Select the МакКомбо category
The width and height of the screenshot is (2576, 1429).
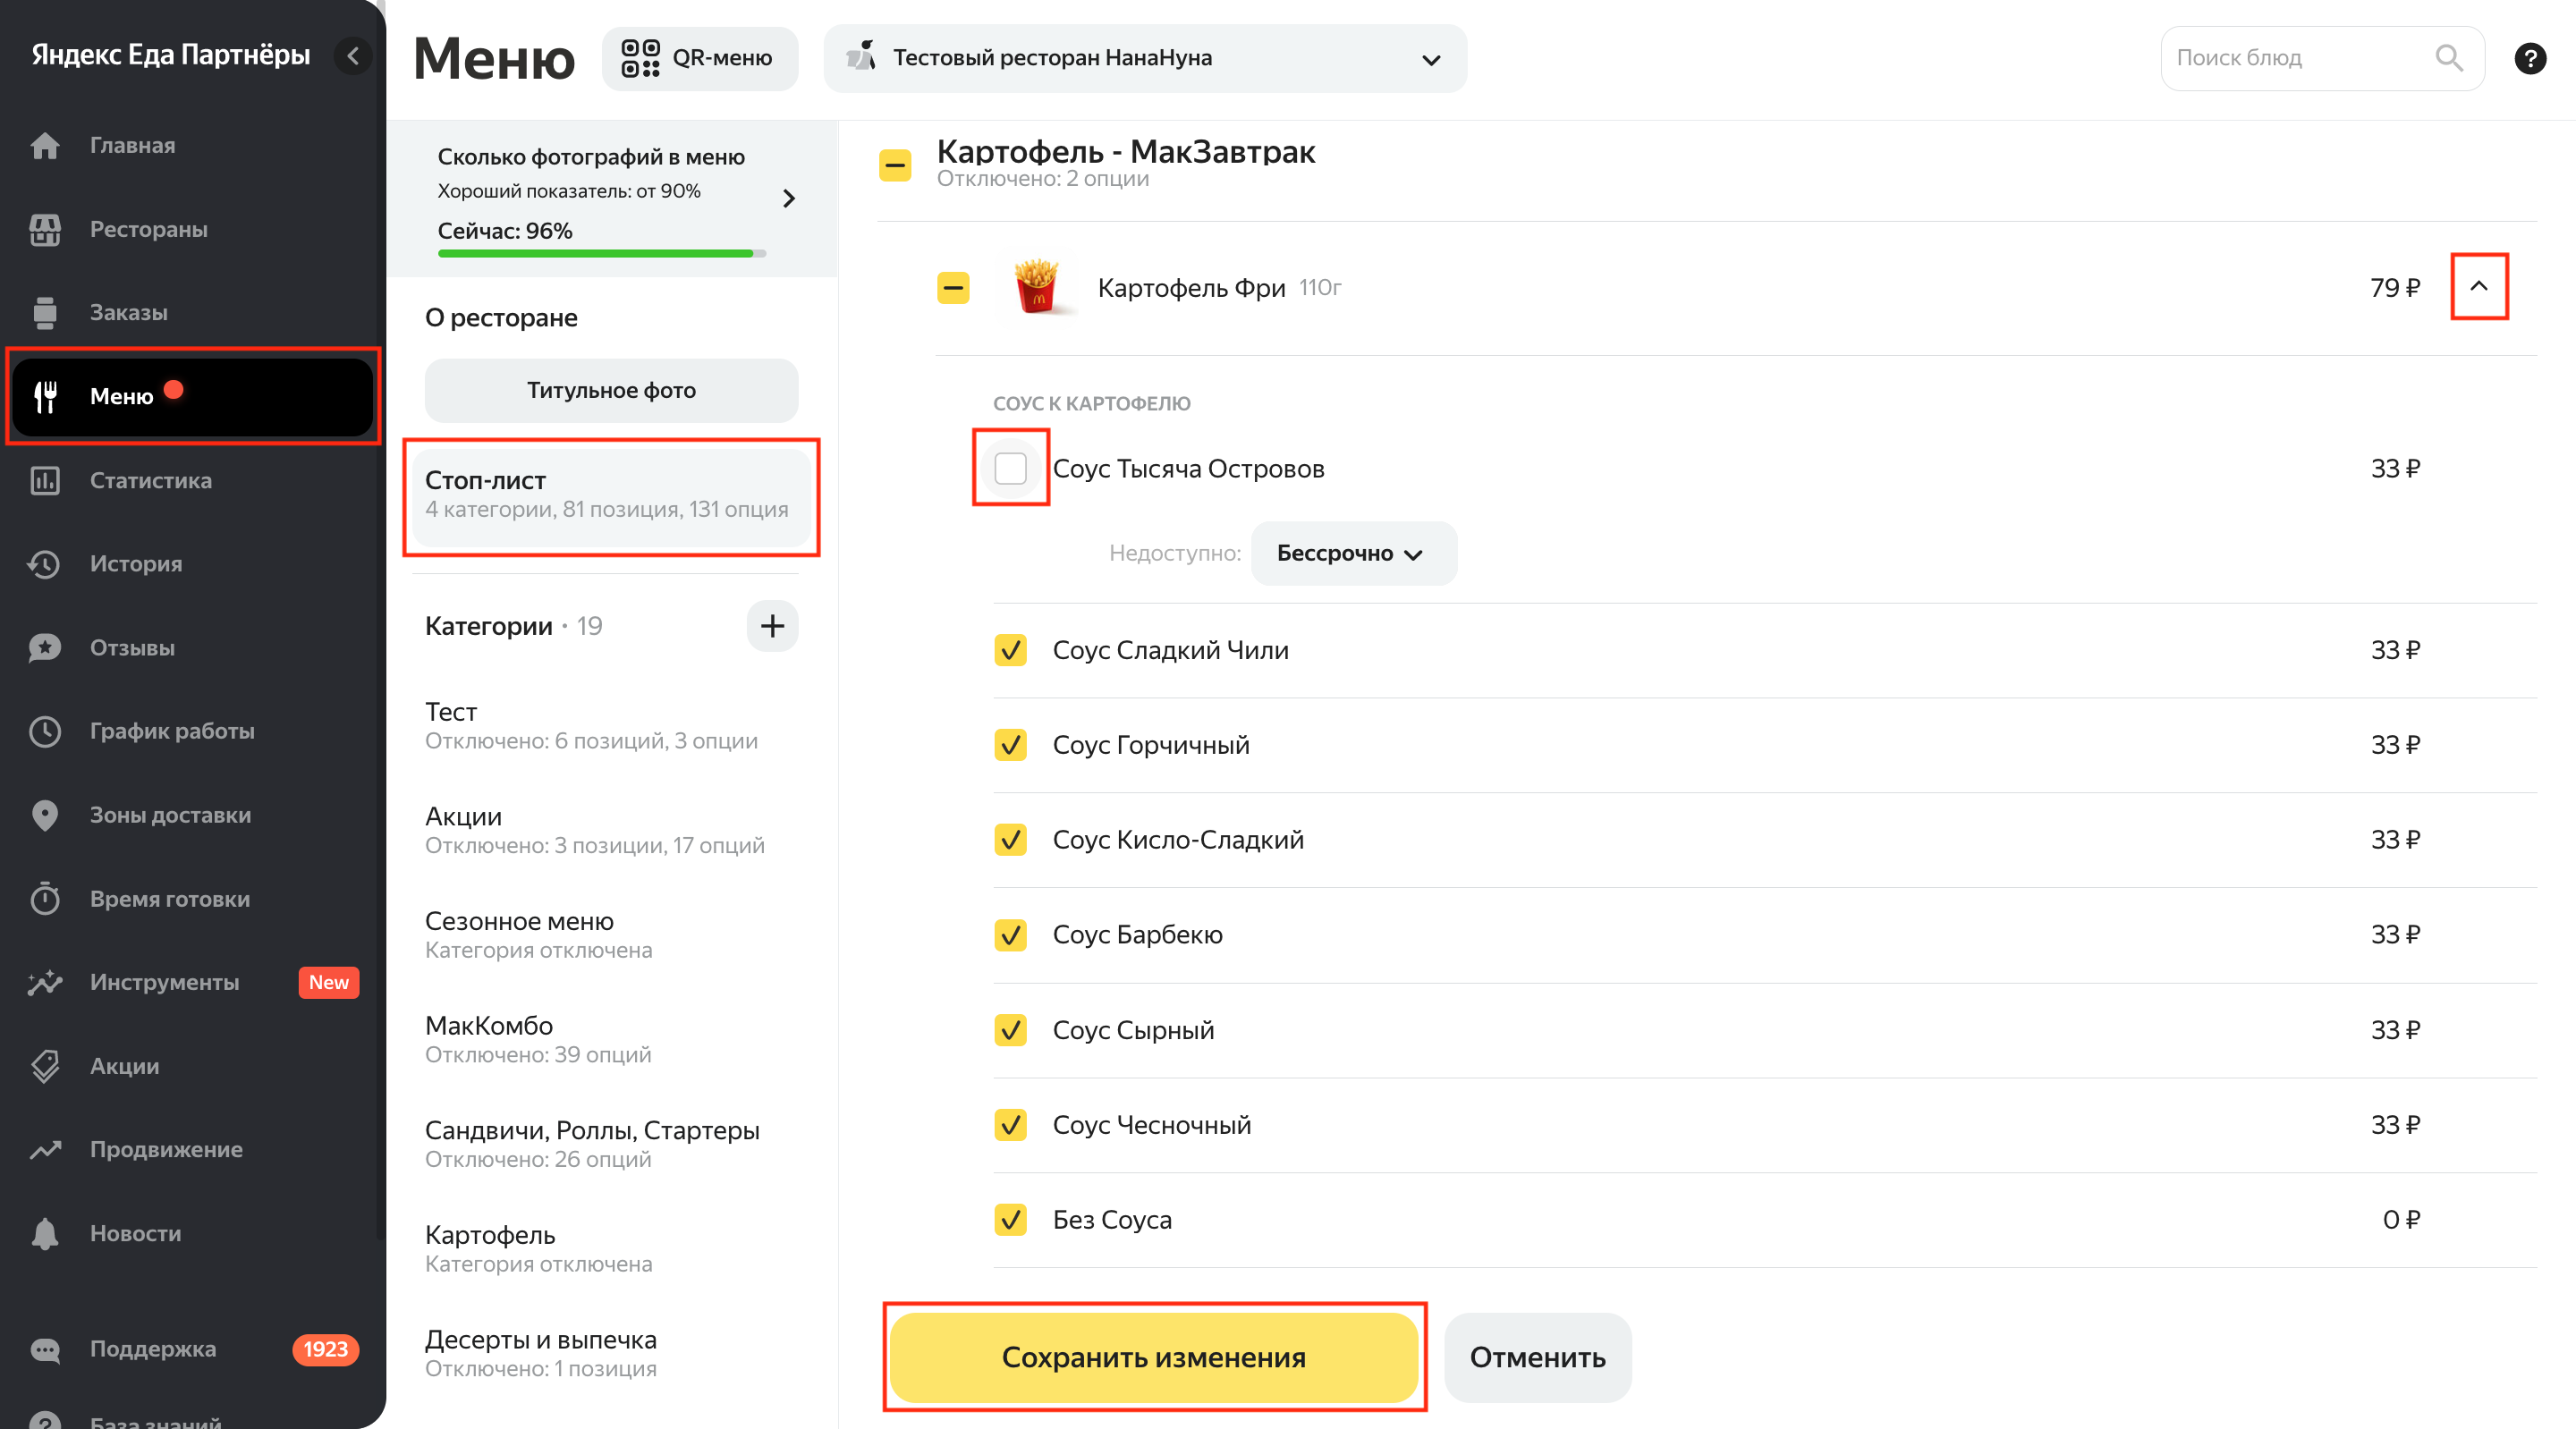[611, 1039]
